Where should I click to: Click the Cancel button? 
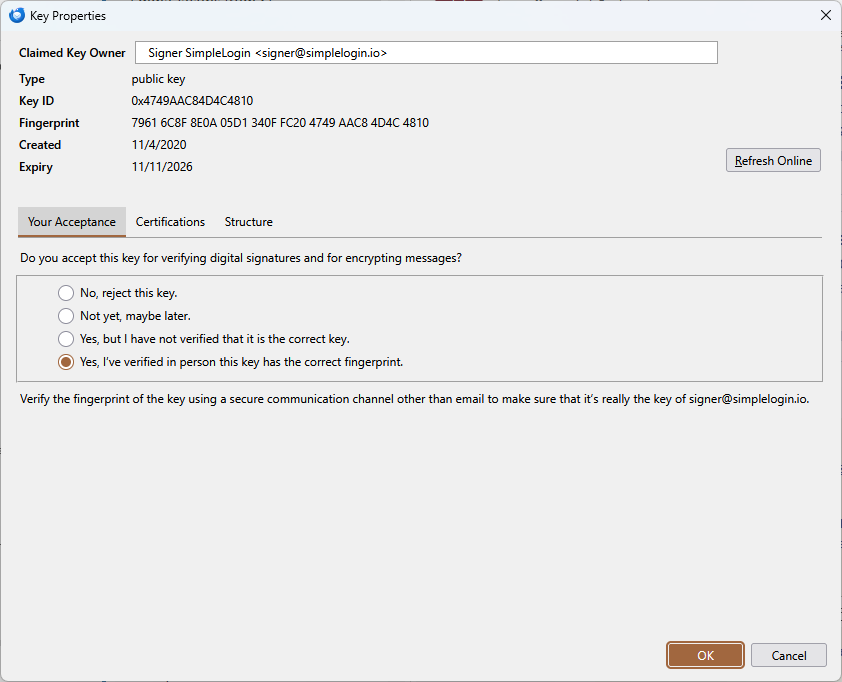(789, 655)
